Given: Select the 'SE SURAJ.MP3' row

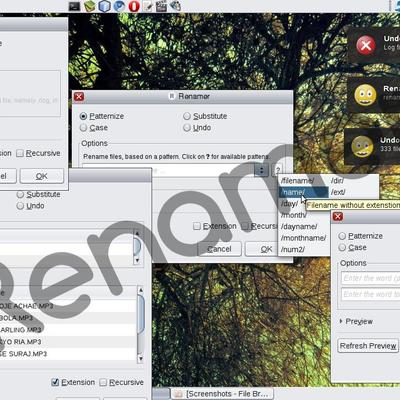Looking at the screenshot, I should (x=68, y=354).
